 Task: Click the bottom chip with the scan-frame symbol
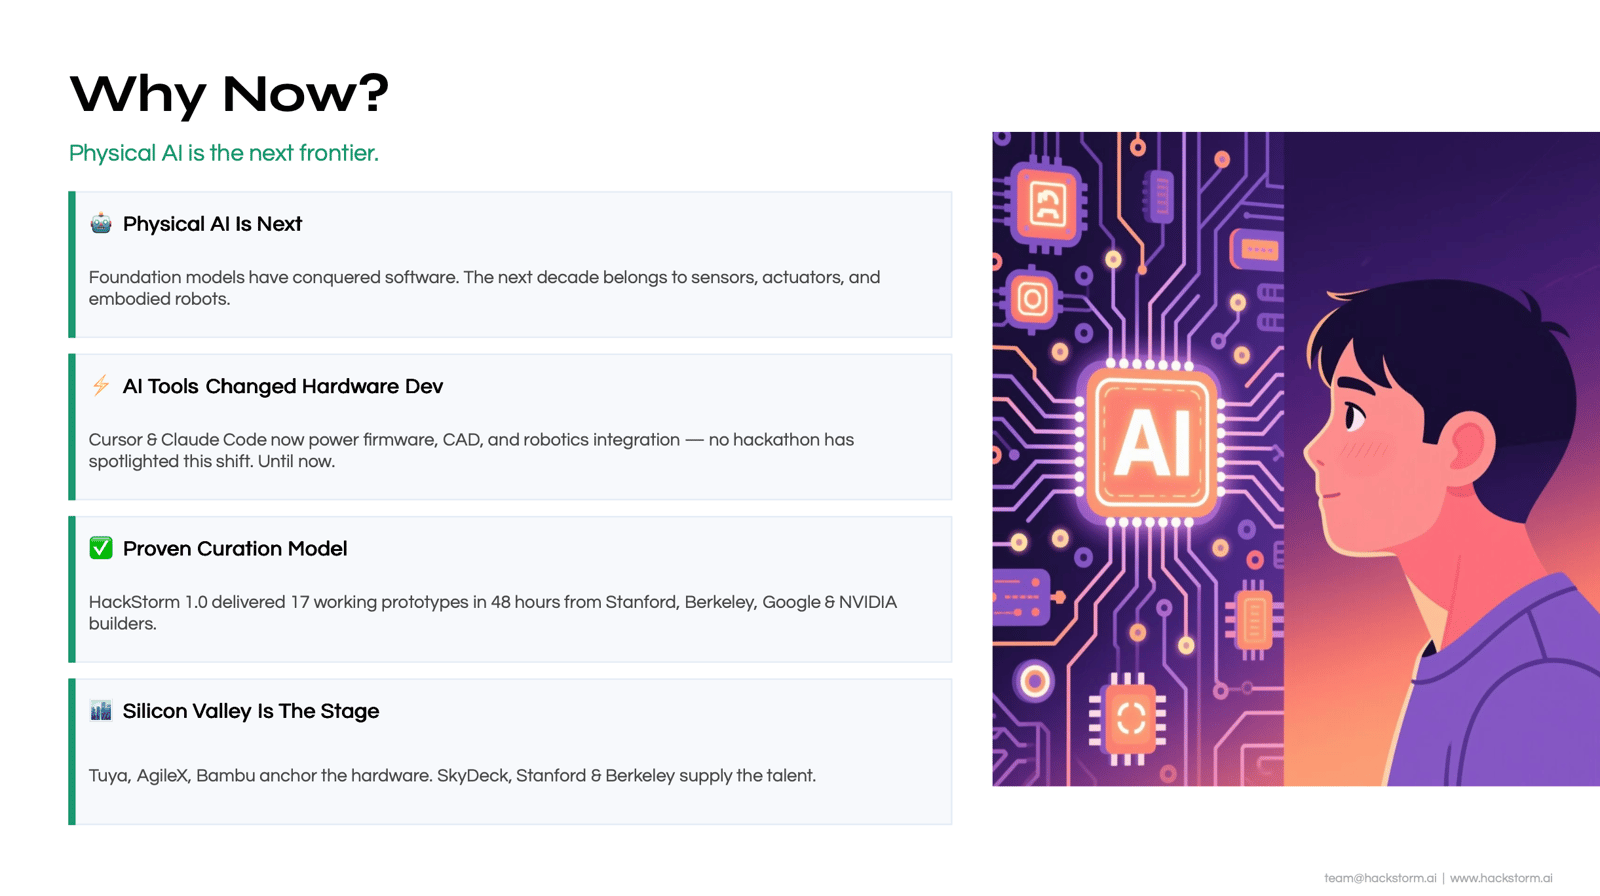pyautogui.click(x=1131, y=718)
